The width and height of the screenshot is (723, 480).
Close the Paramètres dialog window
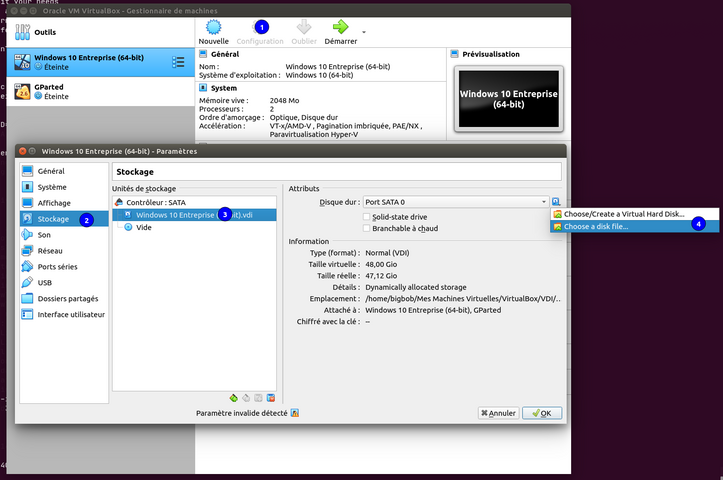pyautogui.click(x=23, y=151)
